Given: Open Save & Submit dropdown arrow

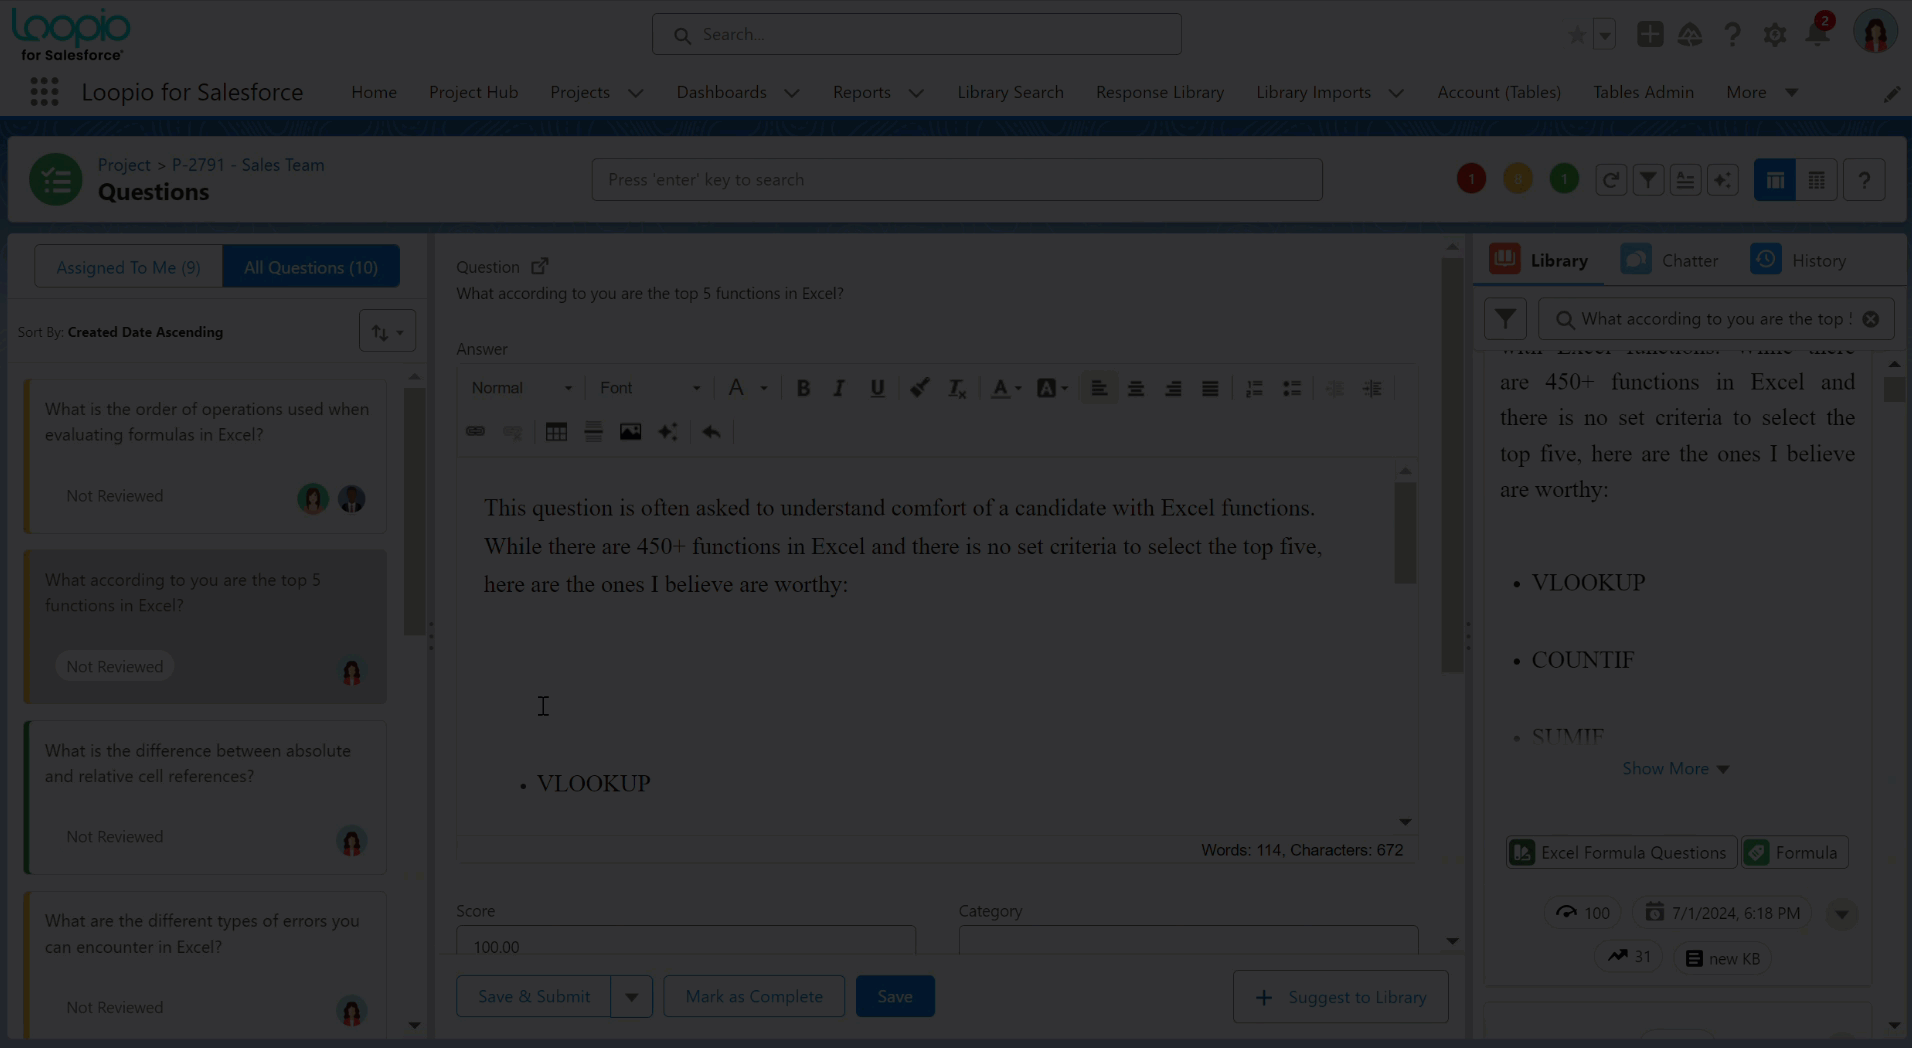Looking at the screenshot, I should (631, 997).
